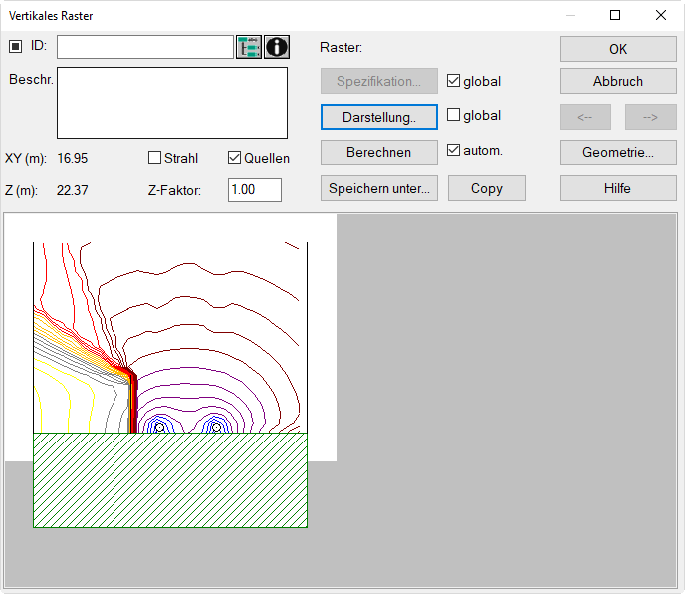Close the Vertikales Raster window
The height and width of the screenshot is (594, 685).
pyautogui.click(x=661, y=15)
